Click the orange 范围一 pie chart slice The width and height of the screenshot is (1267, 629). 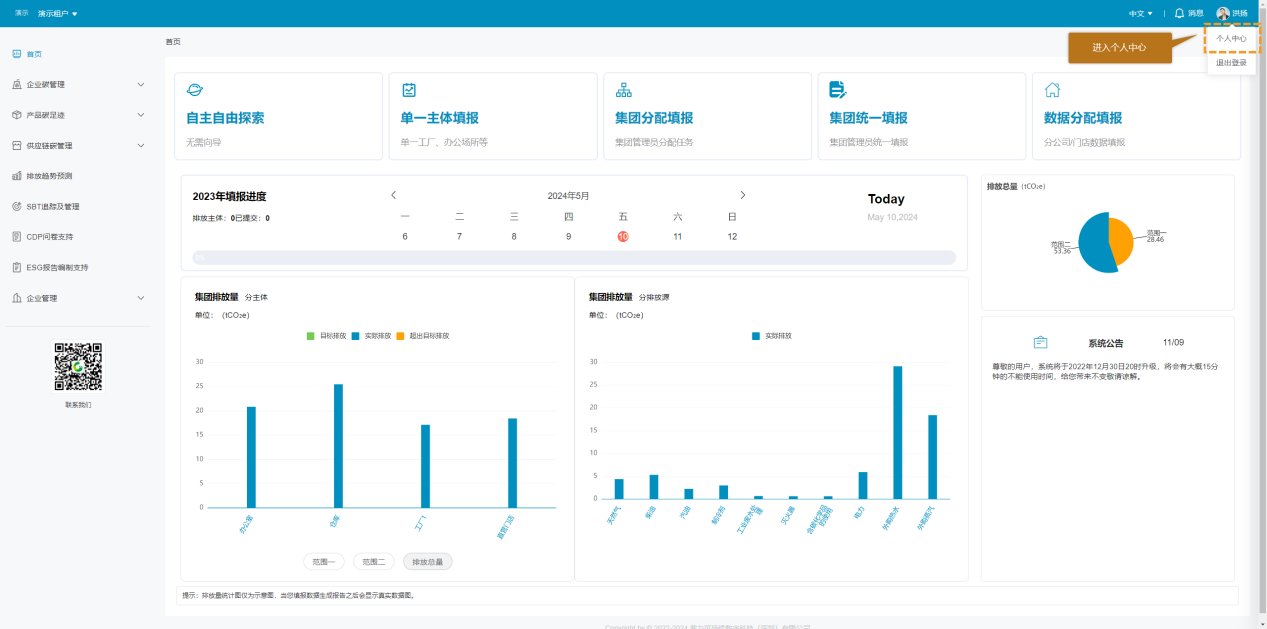pos(1120,238)
